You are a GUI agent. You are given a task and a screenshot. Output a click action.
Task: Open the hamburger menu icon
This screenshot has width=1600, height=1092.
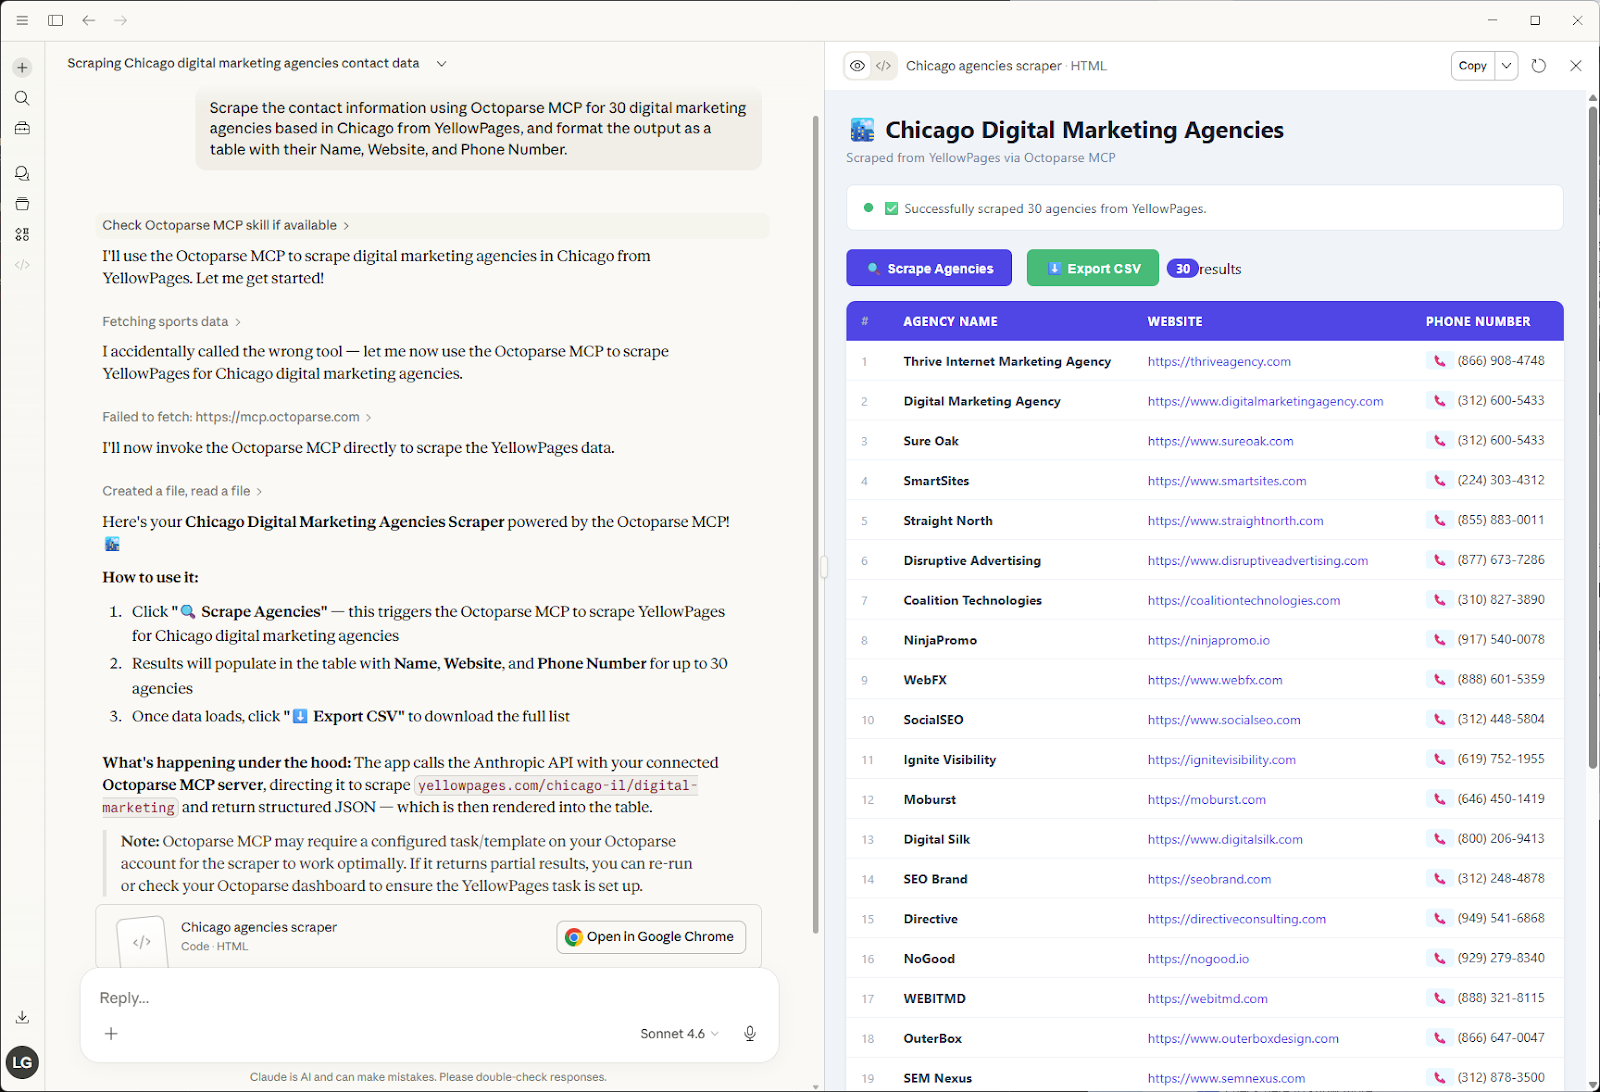click(x=22, y=20)
